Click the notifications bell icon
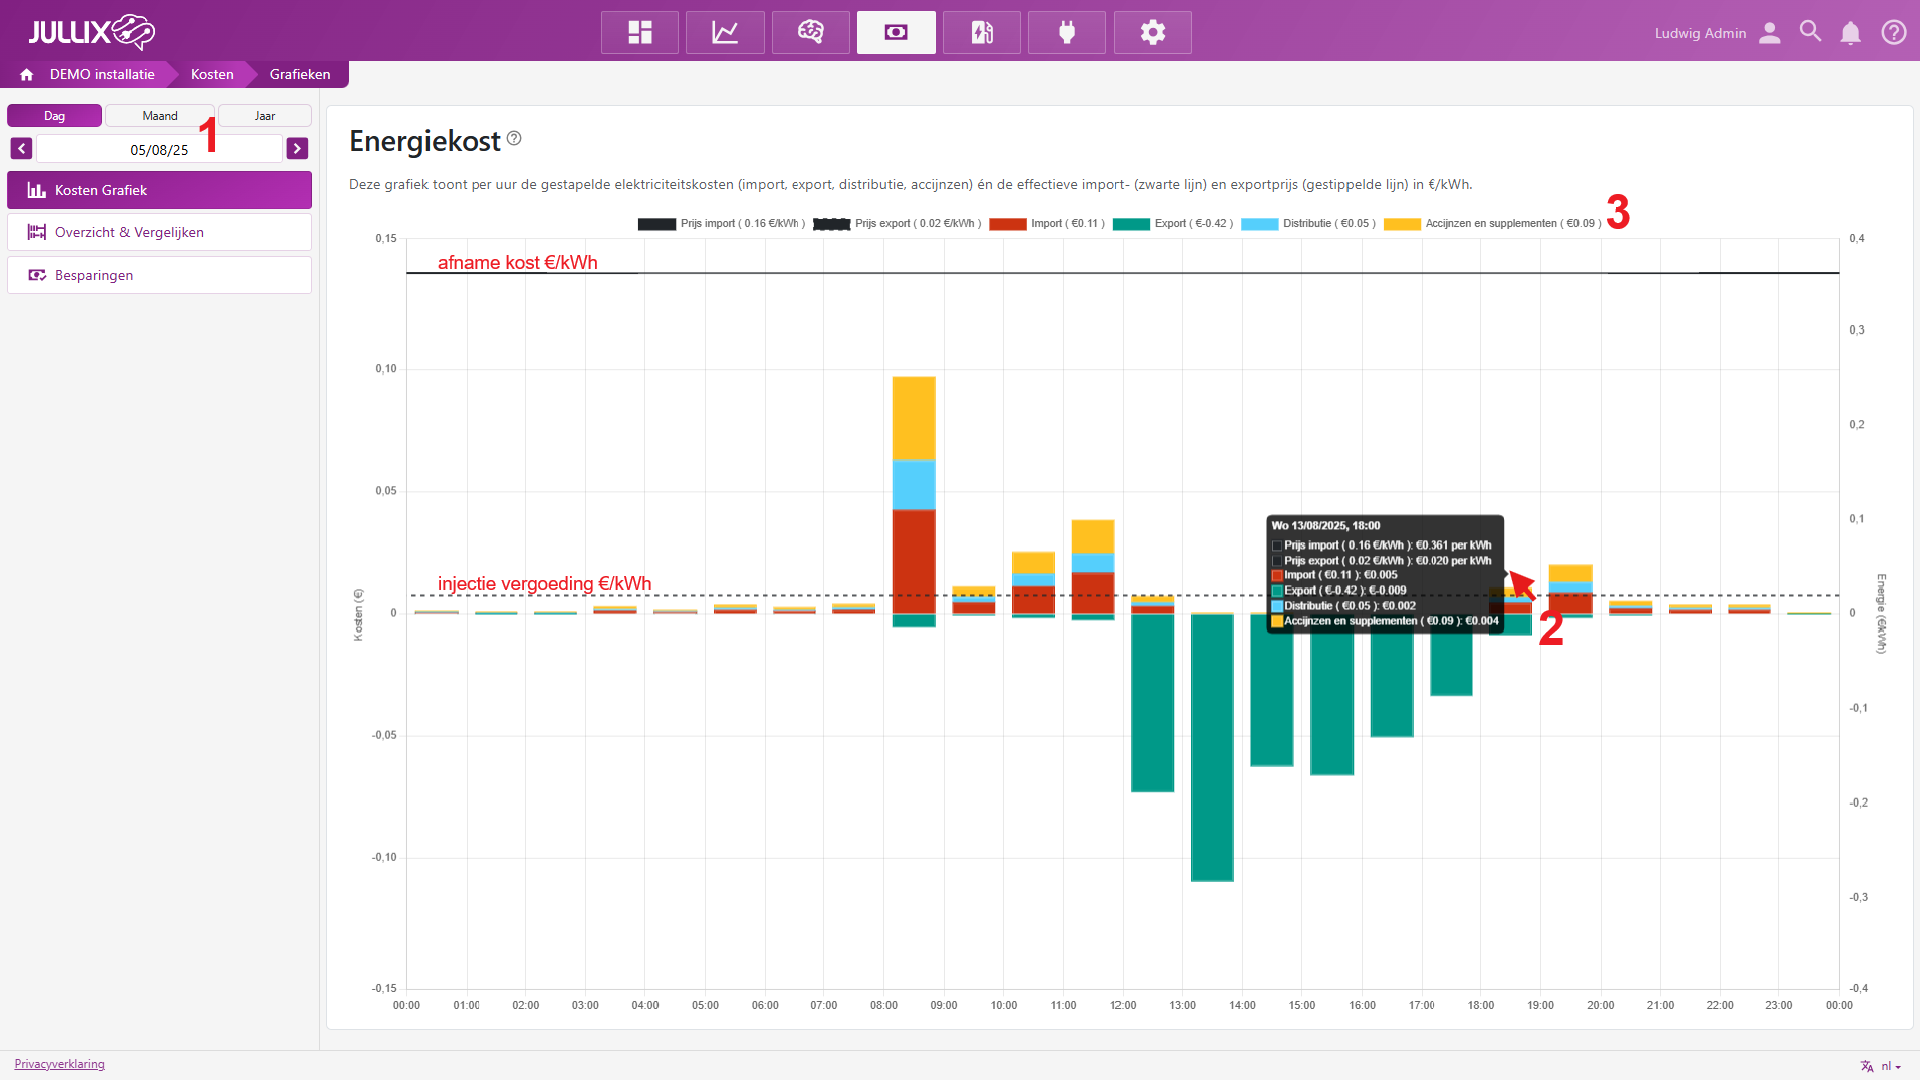The image size is (1920, 1080). [x=1851, y=33]
